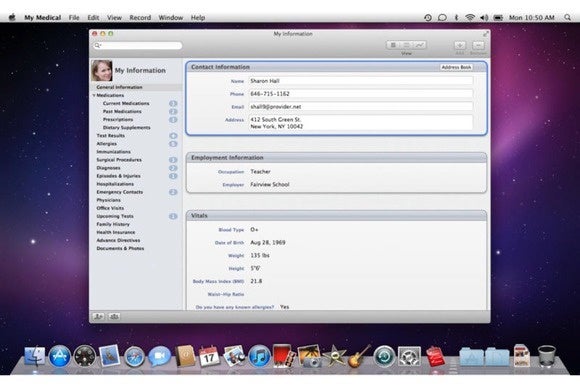The image size is (580, 388).
Task: Open the Window menu
Action: tap(171, 17)
